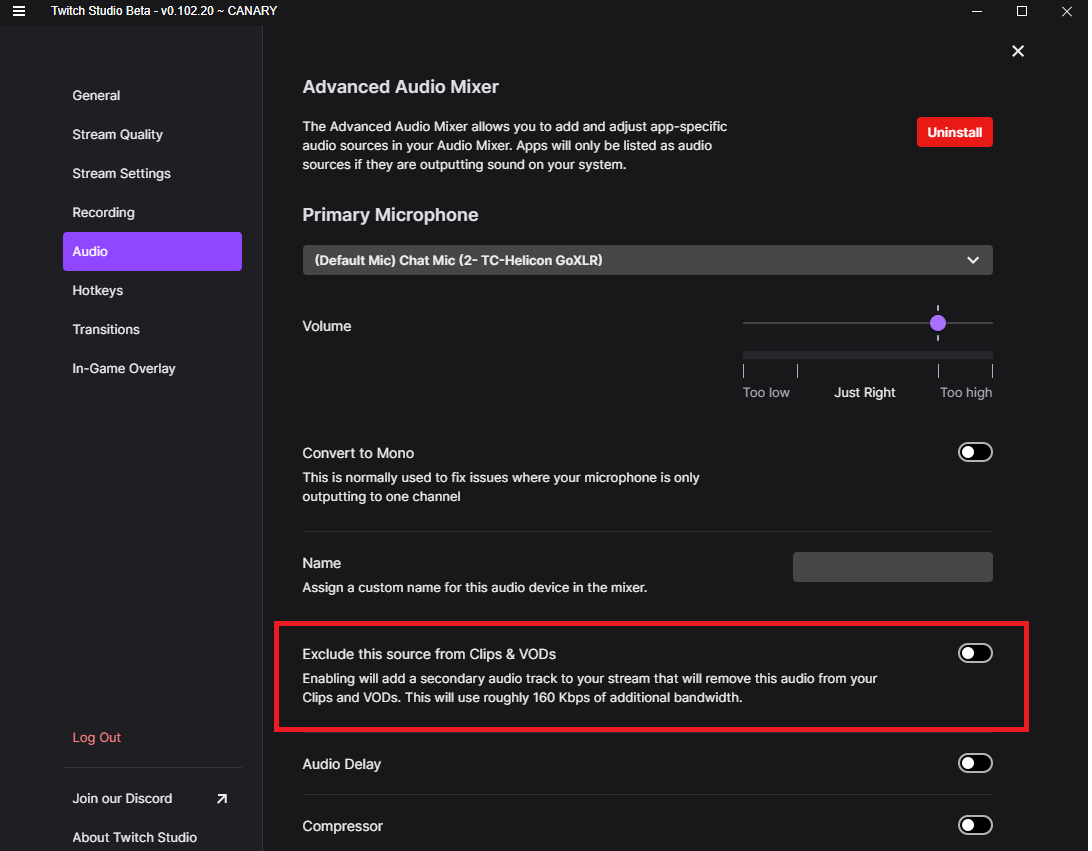Image resolution: width=1092 pixels, height=851 pixels.
Task: Log Out of Twitch Studio
Action: click(x=96, y=737)
